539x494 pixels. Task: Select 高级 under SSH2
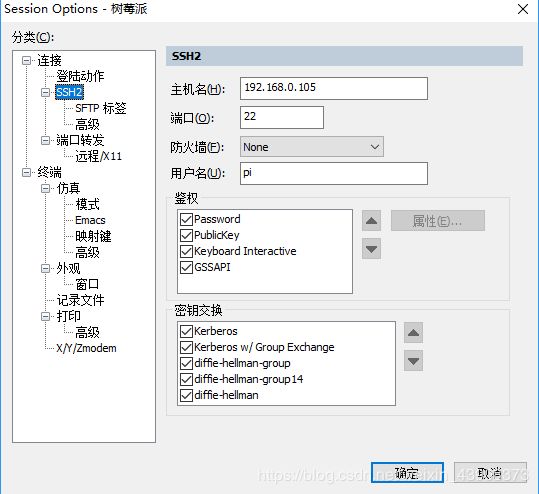[87, 124]
